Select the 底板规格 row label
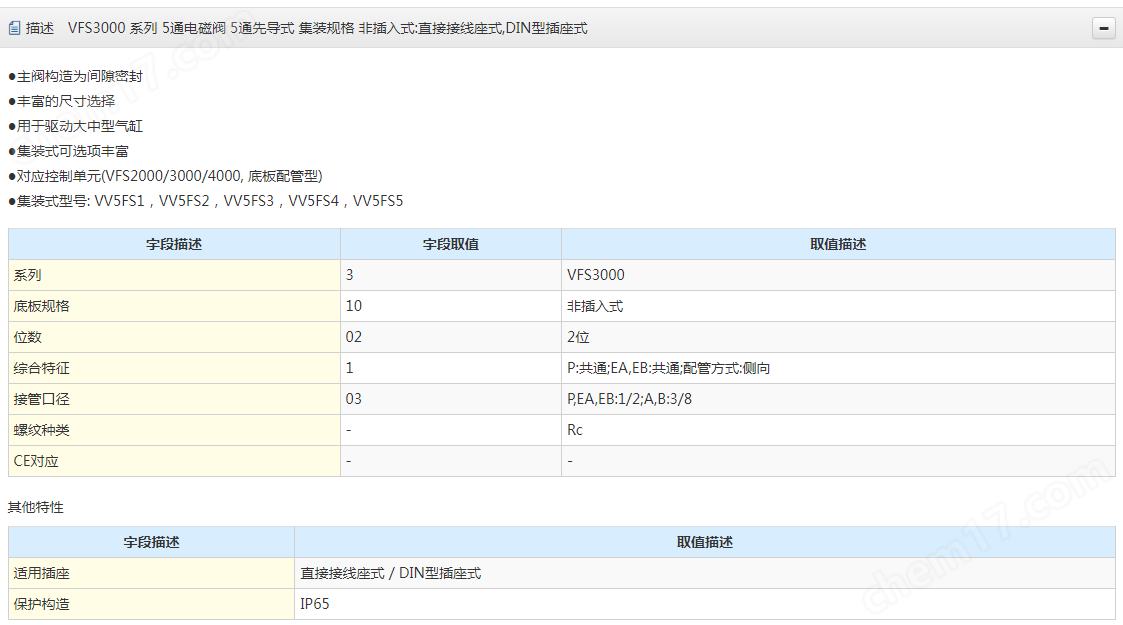Image resolution: width=1123 pixels, height=625 pixels. pyautogui.click(x=174, y=306)
